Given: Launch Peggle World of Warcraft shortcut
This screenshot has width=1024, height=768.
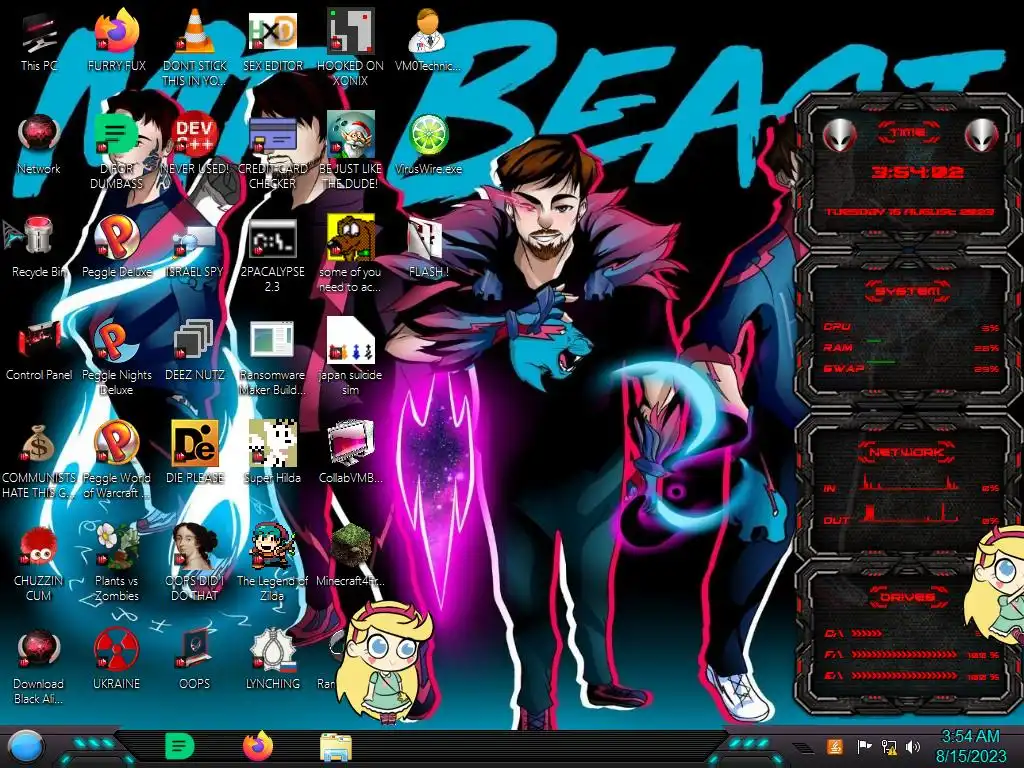Looking at the screenshot, I should [117, 461].
